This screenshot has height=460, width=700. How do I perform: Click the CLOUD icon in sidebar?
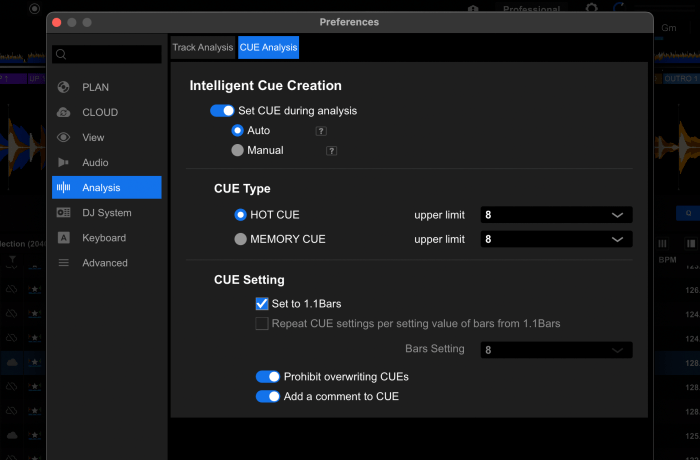tap(64, 112)
